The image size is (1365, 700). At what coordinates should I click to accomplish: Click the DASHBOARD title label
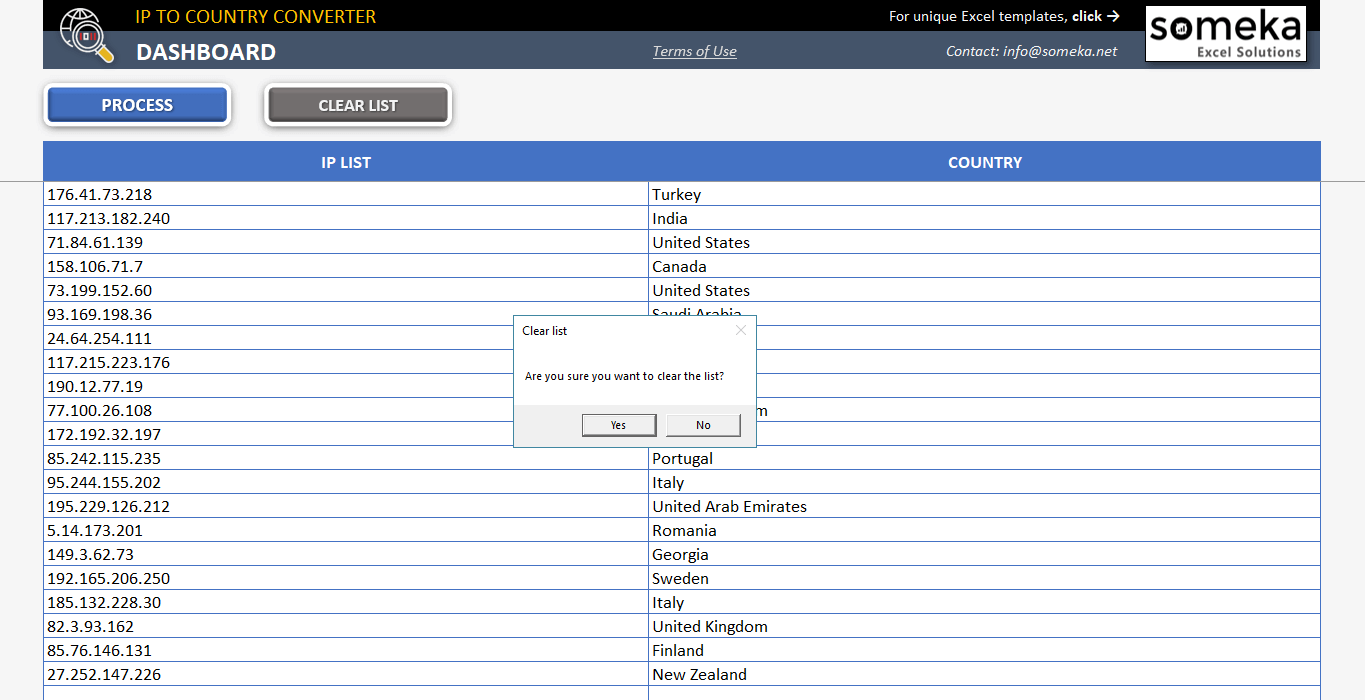206,52
